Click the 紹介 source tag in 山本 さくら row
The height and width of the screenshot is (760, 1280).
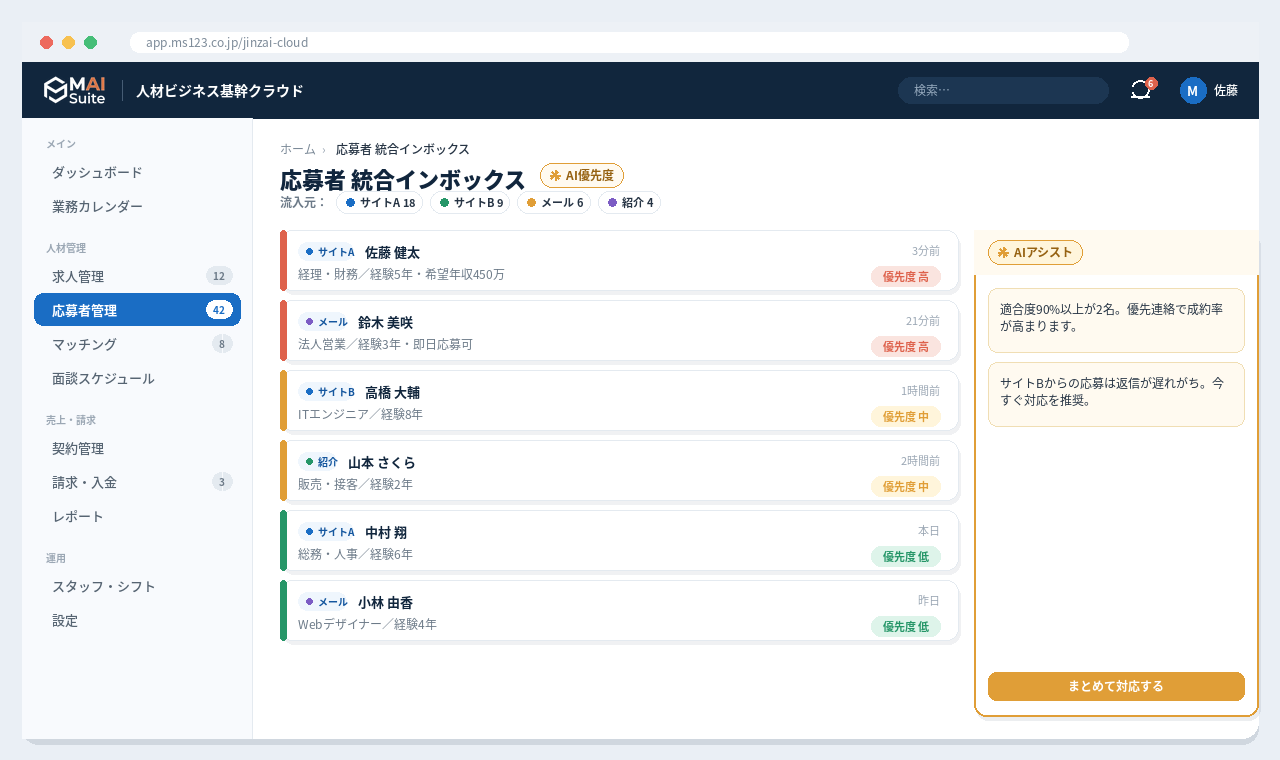pos(321,462)
